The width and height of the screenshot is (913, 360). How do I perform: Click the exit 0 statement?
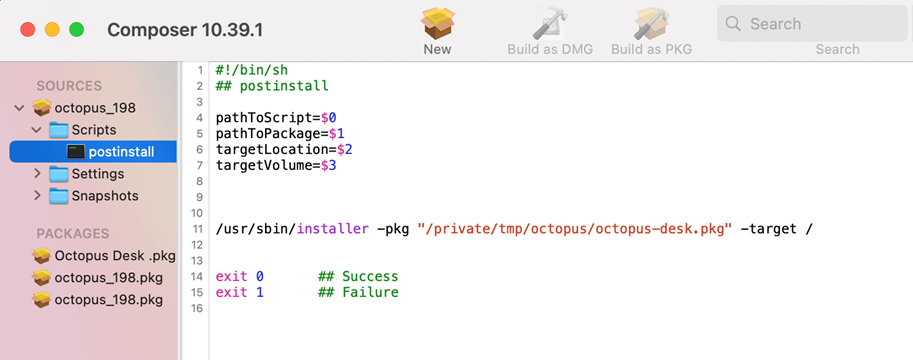click(x=239, y=276)
